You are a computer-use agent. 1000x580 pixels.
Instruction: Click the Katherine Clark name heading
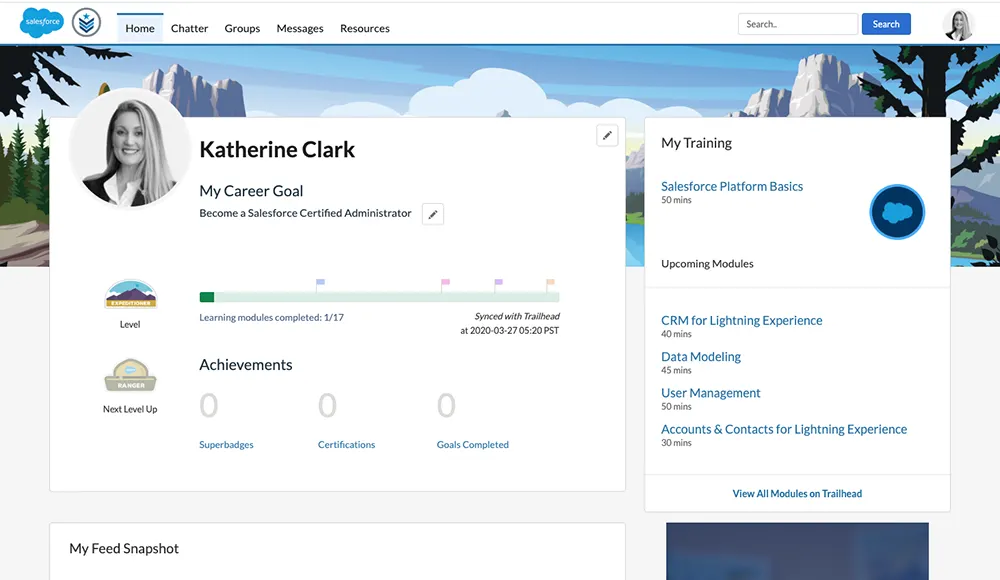pyautogui.click(x=277, y=149)
